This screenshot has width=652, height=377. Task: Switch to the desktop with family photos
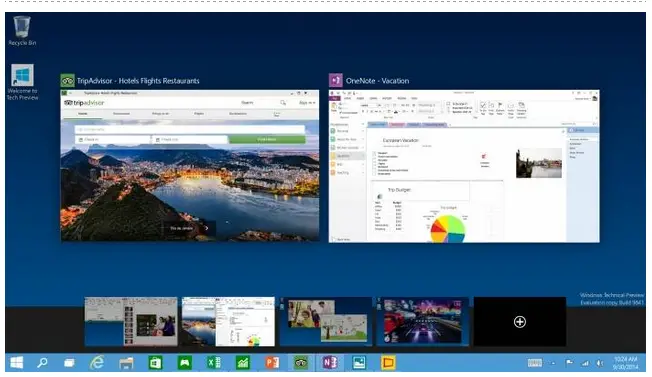[326, 321]
